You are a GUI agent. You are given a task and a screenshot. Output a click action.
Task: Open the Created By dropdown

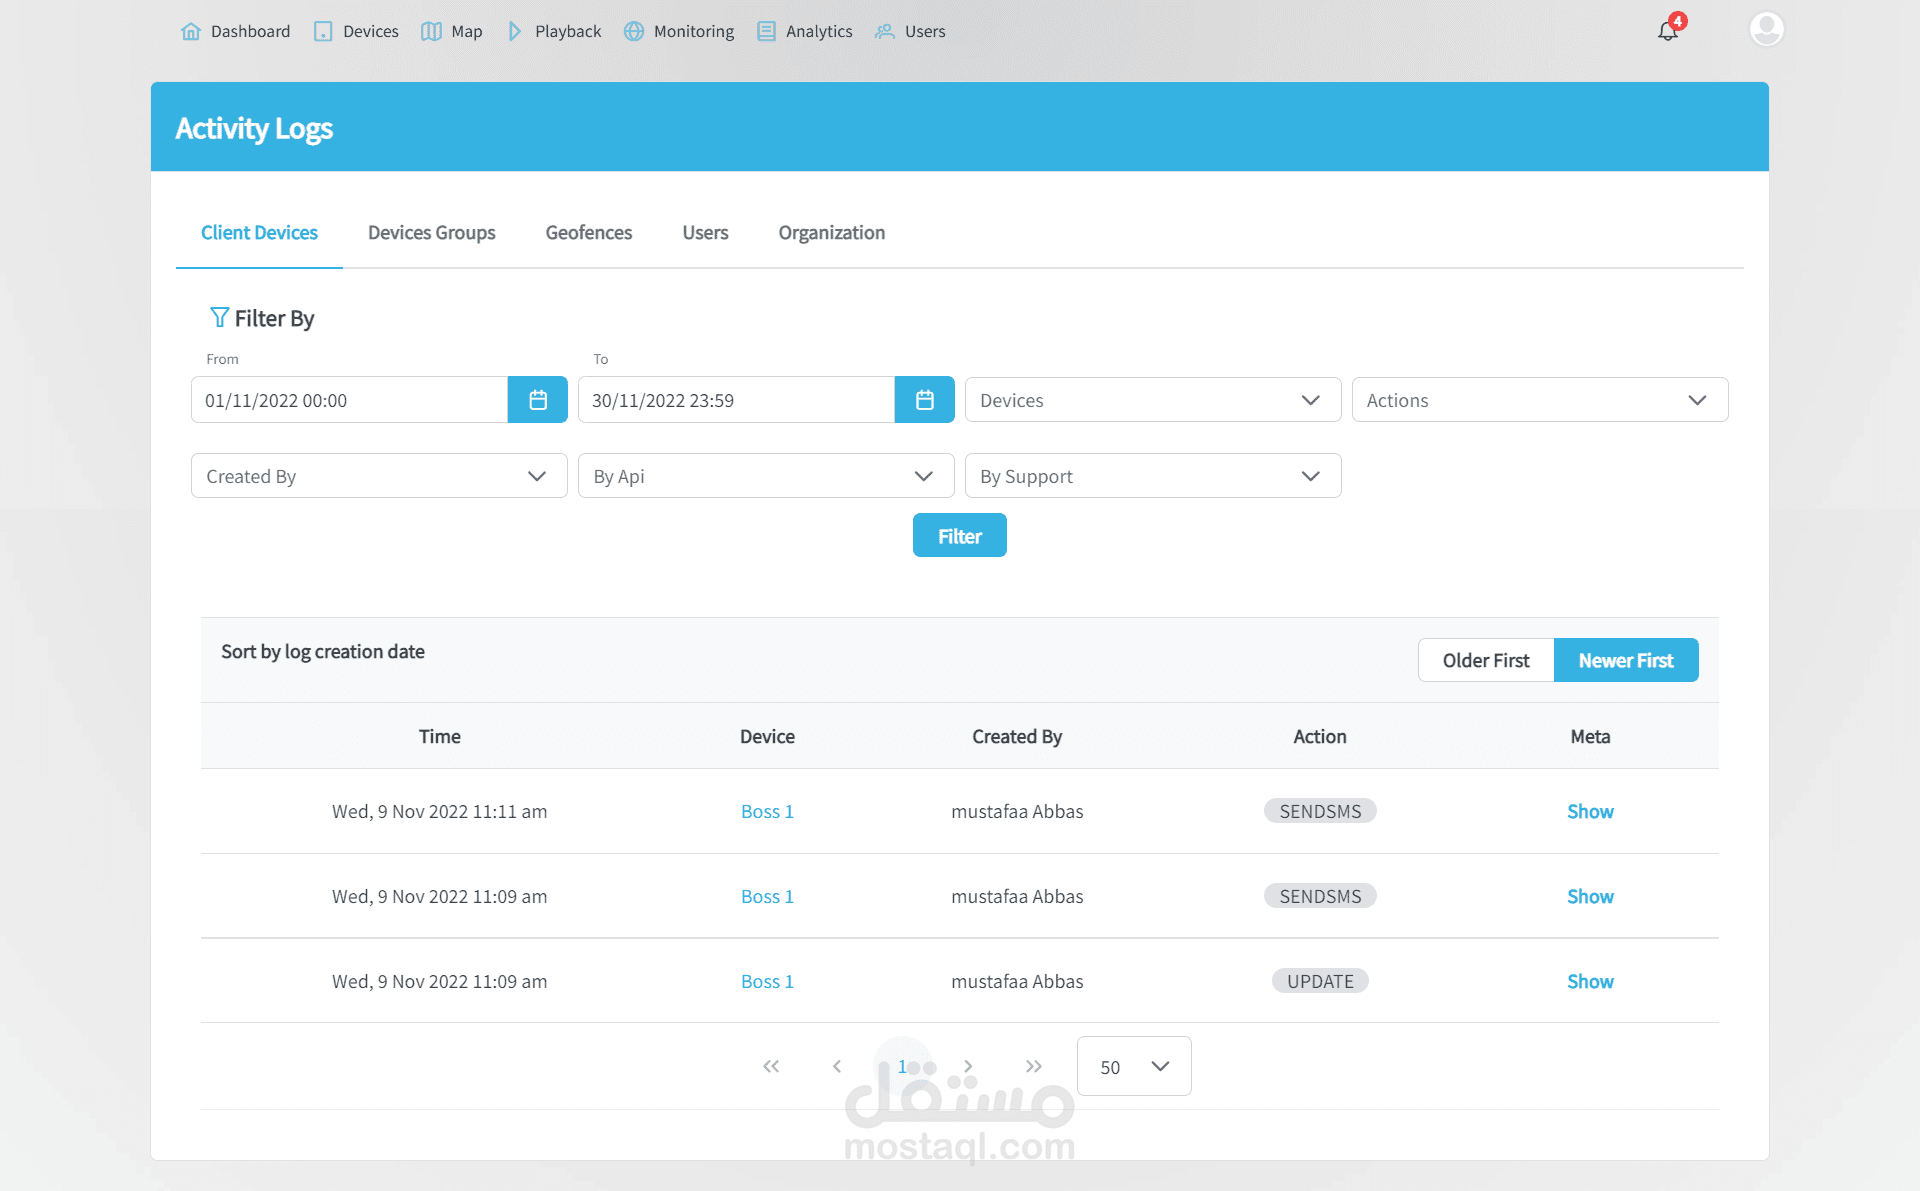tap(378, 476)
